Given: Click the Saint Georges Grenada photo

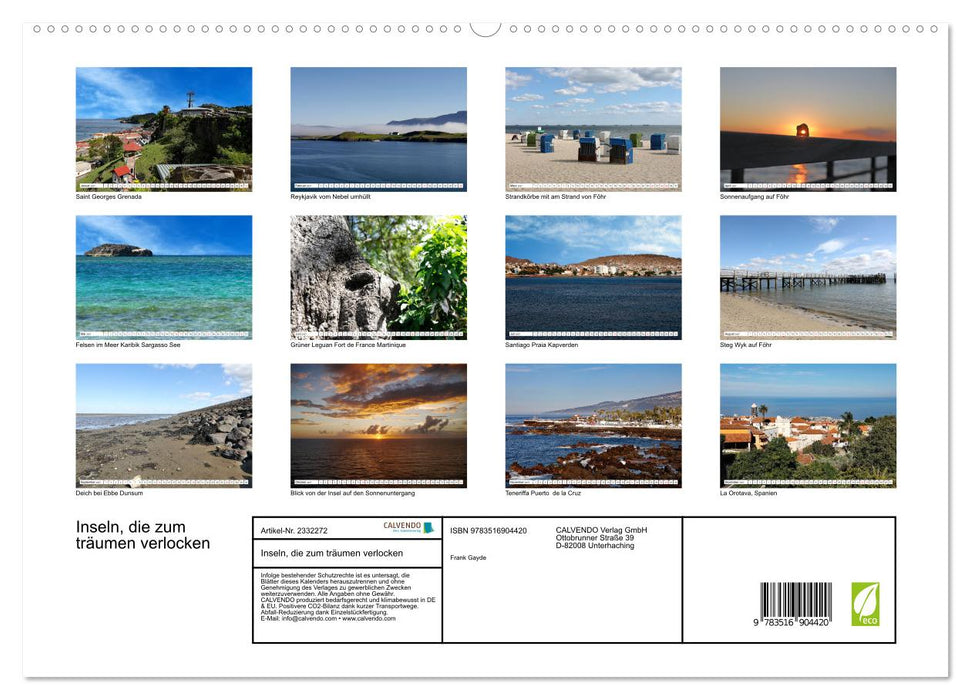Looking at the screenshot, I should [x=163, y=129].
